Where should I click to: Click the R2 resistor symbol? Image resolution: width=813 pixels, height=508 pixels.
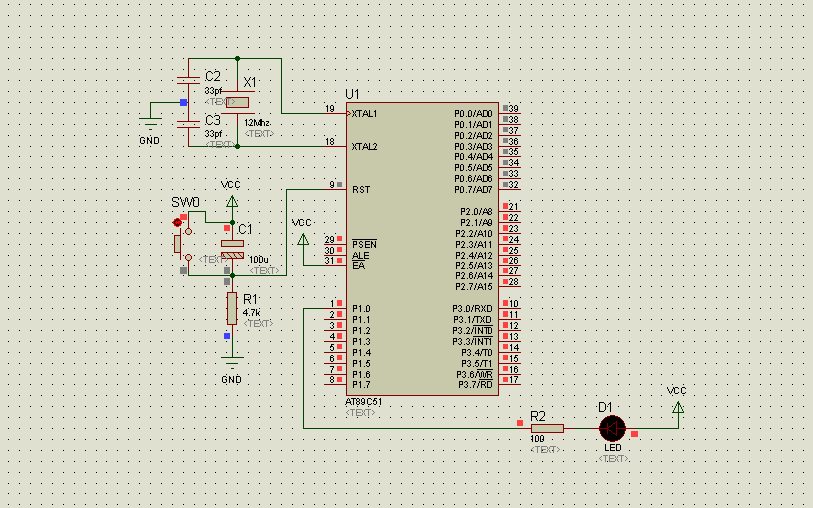547,429
